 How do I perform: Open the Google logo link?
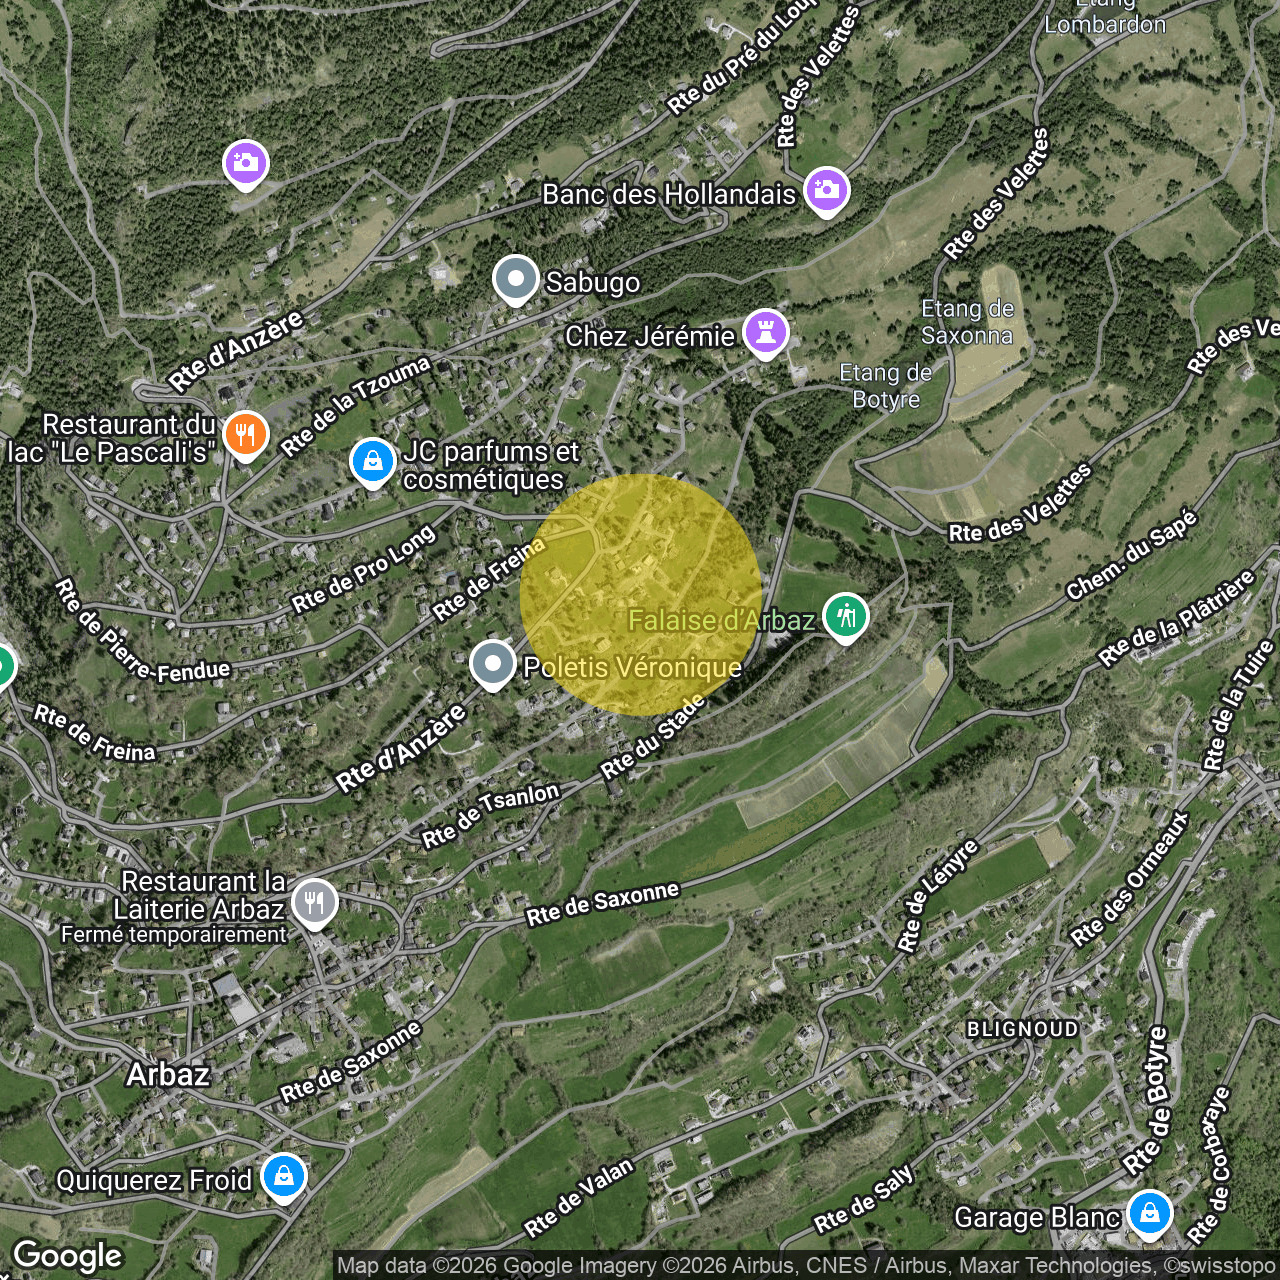point(68,1256)
